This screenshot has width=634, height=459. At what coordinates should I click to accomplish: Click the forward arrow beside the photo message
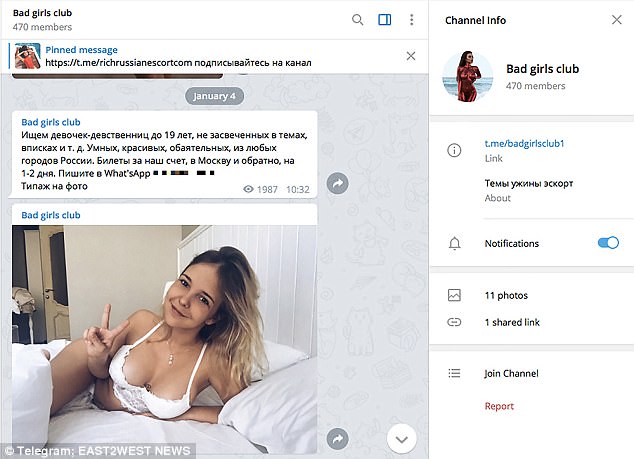coord(338,439)
